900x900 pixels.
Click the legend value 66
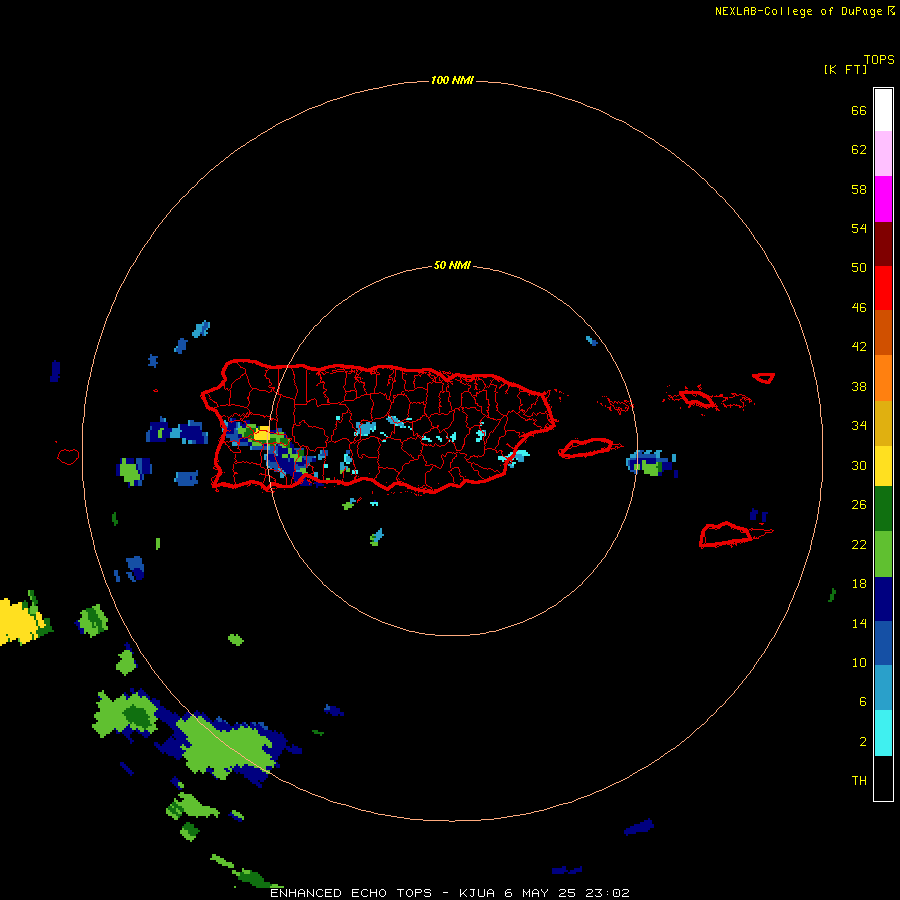(x=859, y=110)
